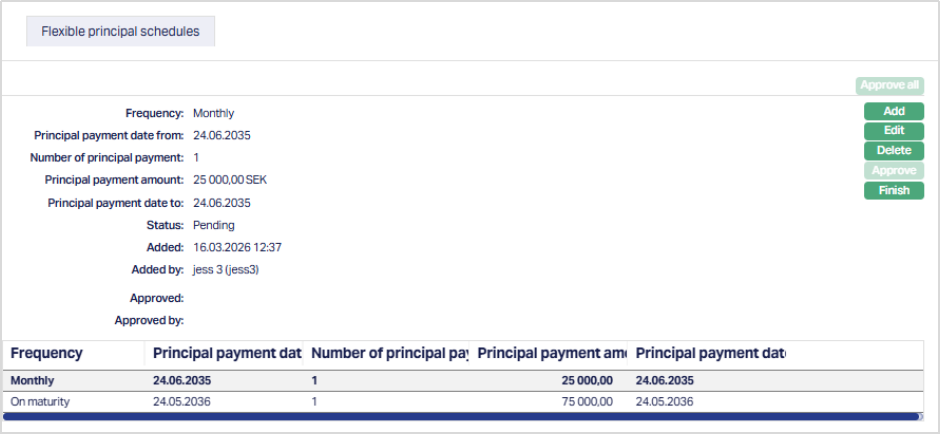Click the Principal payment amount column header
940x434 pixels.
tap(551, 354)
